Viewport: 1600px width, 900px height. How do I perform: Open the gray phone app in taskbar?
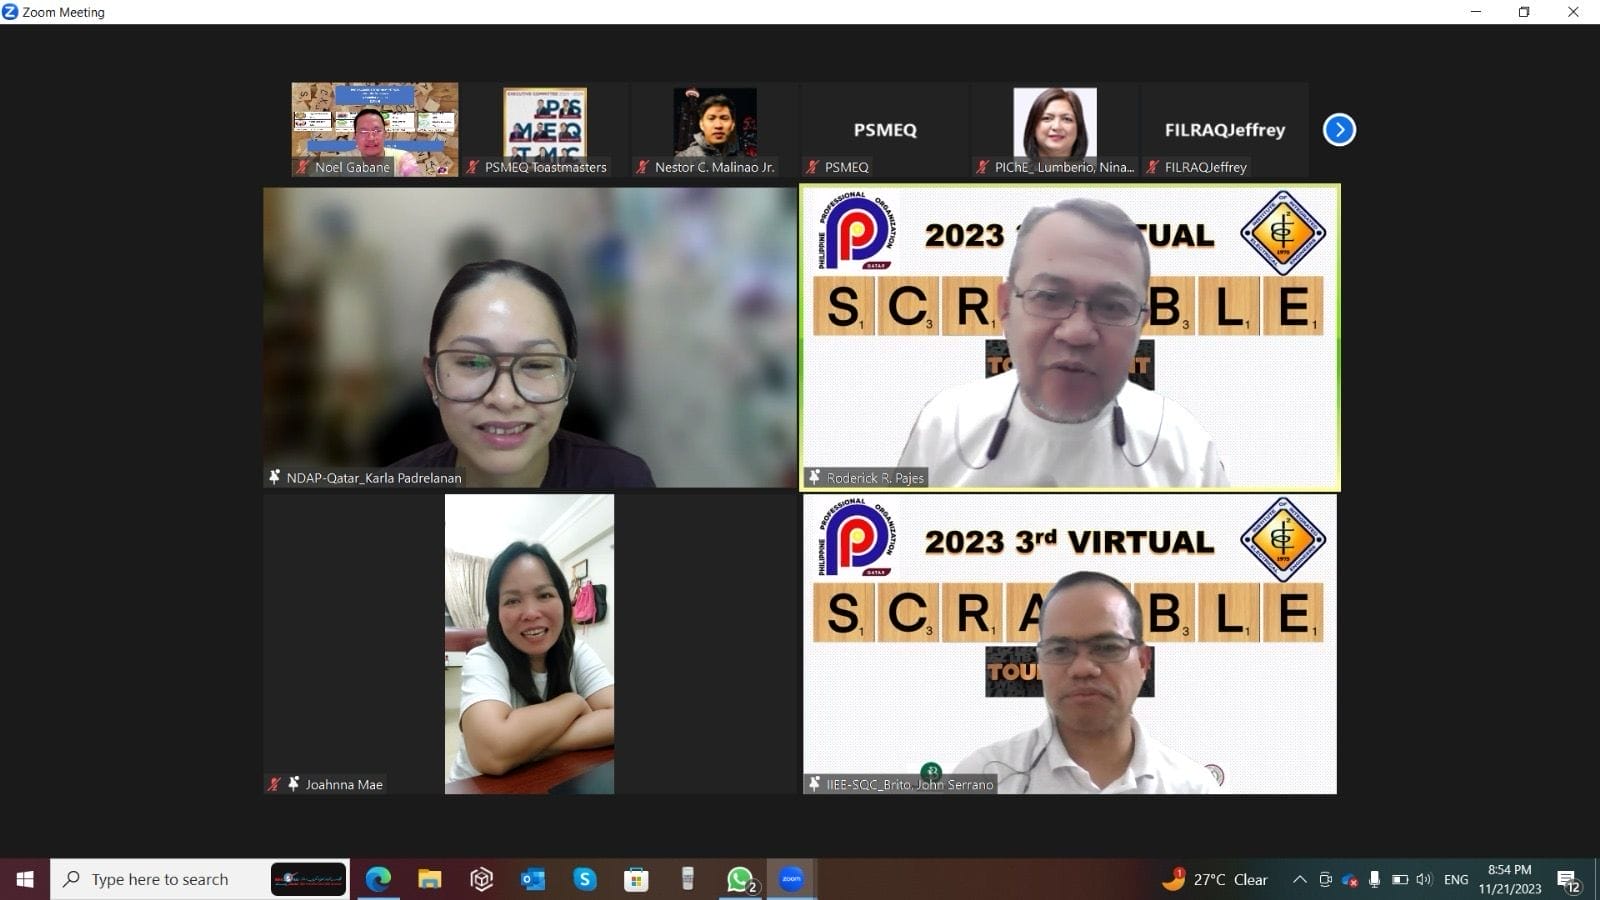pos(688,879)
